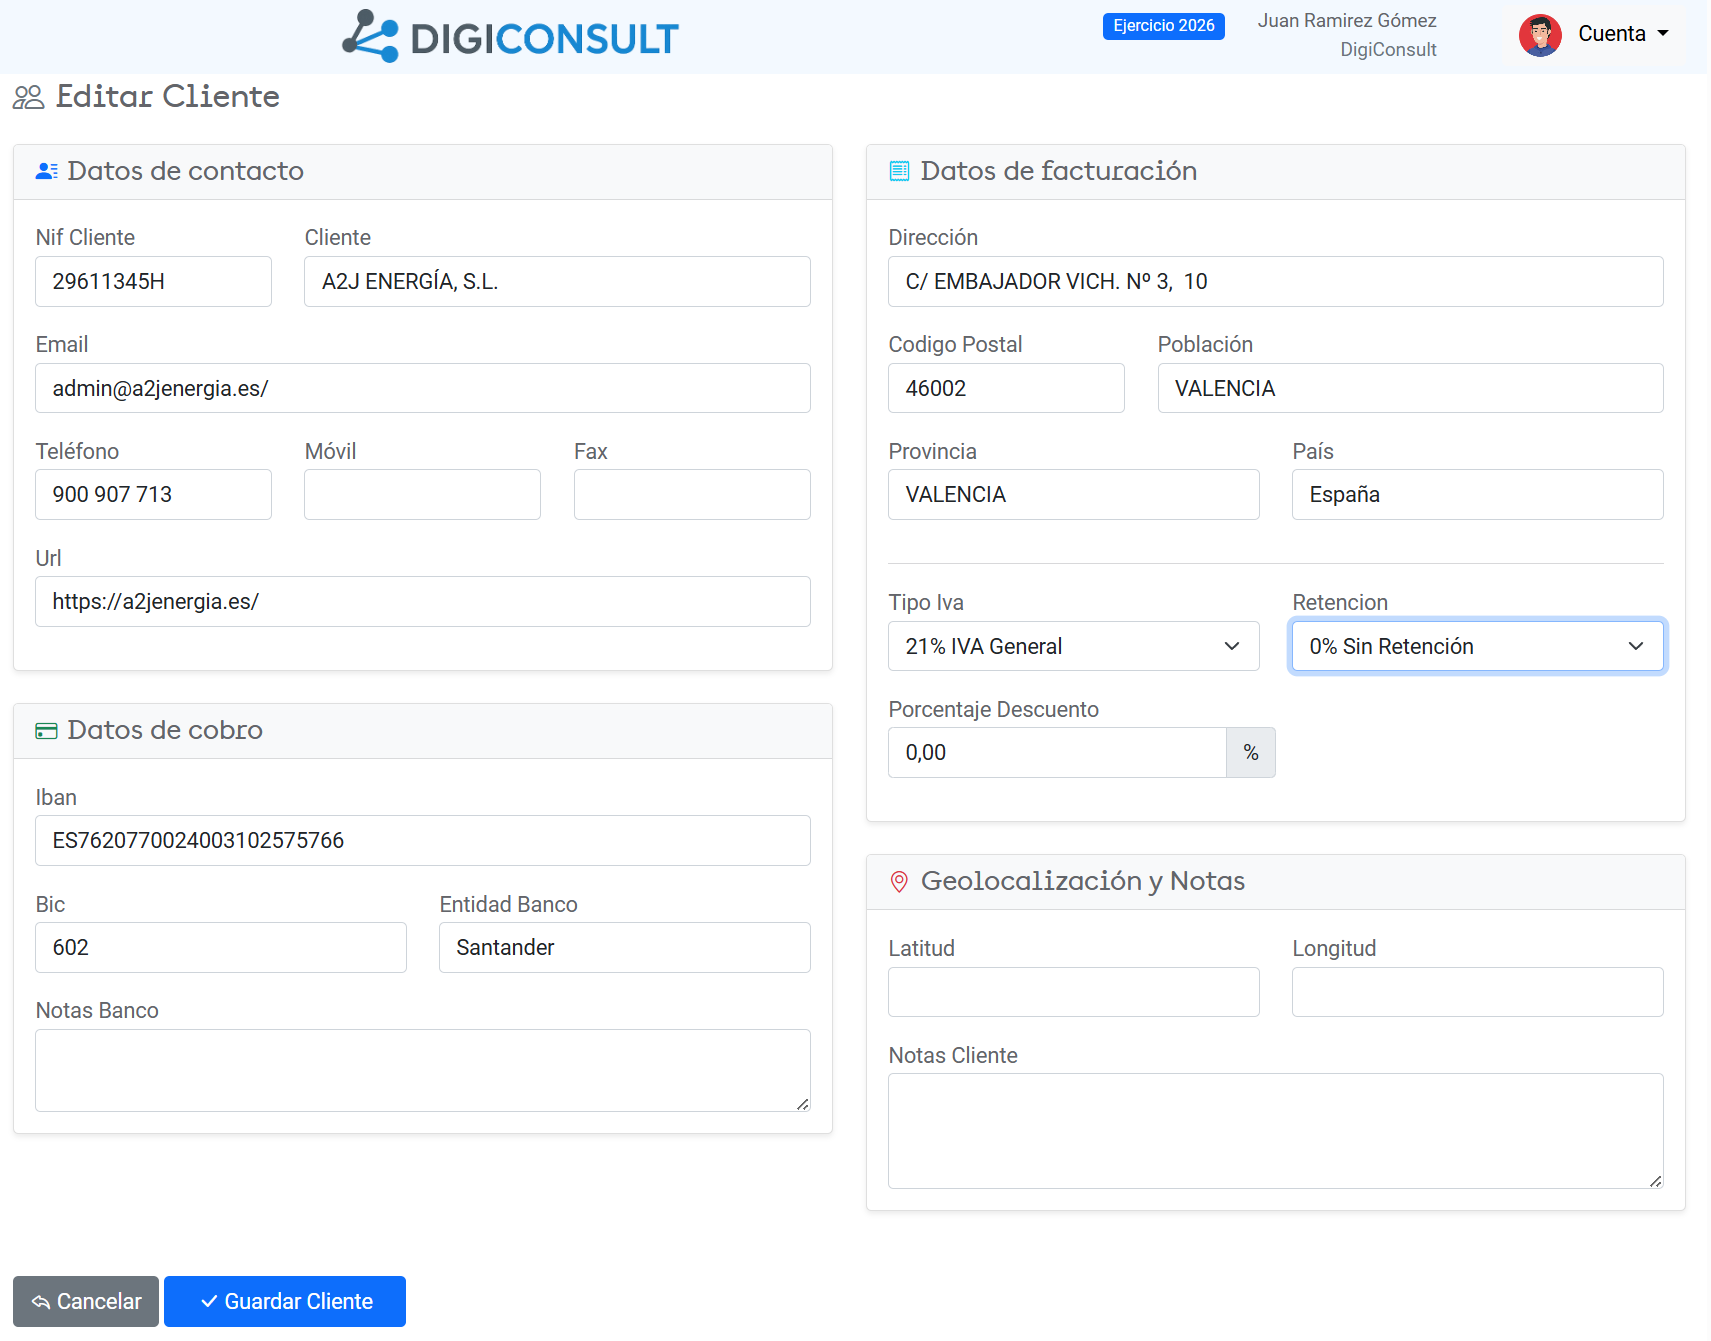
Task: Click Guardar Cliente to save
Action: (x=285, y=1302)
